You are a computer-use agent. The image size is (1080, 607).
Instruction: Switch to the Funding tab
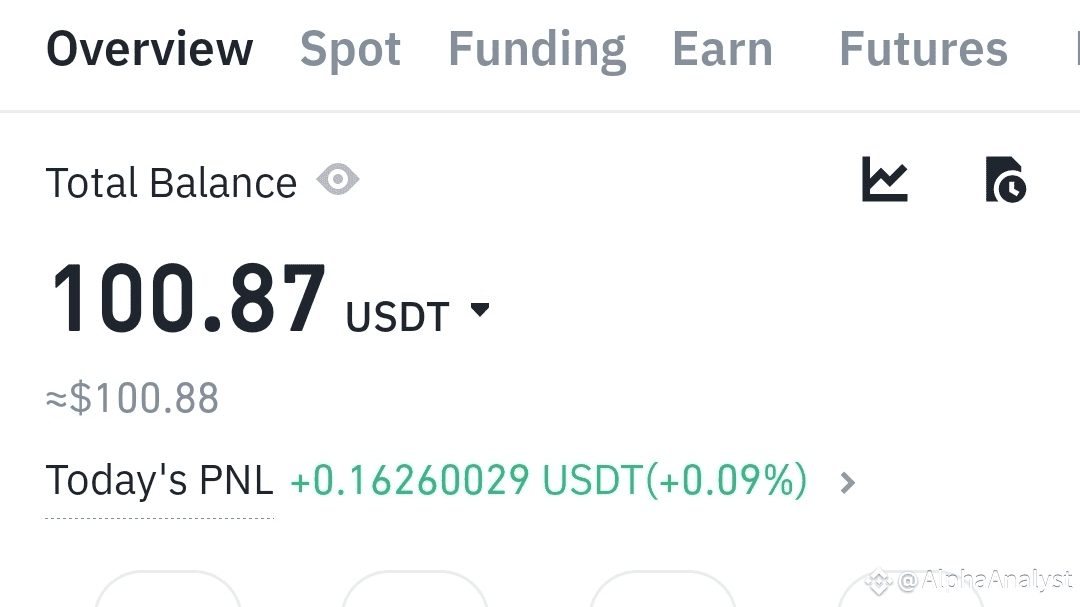pyautogui.click(x=537, y=49)
